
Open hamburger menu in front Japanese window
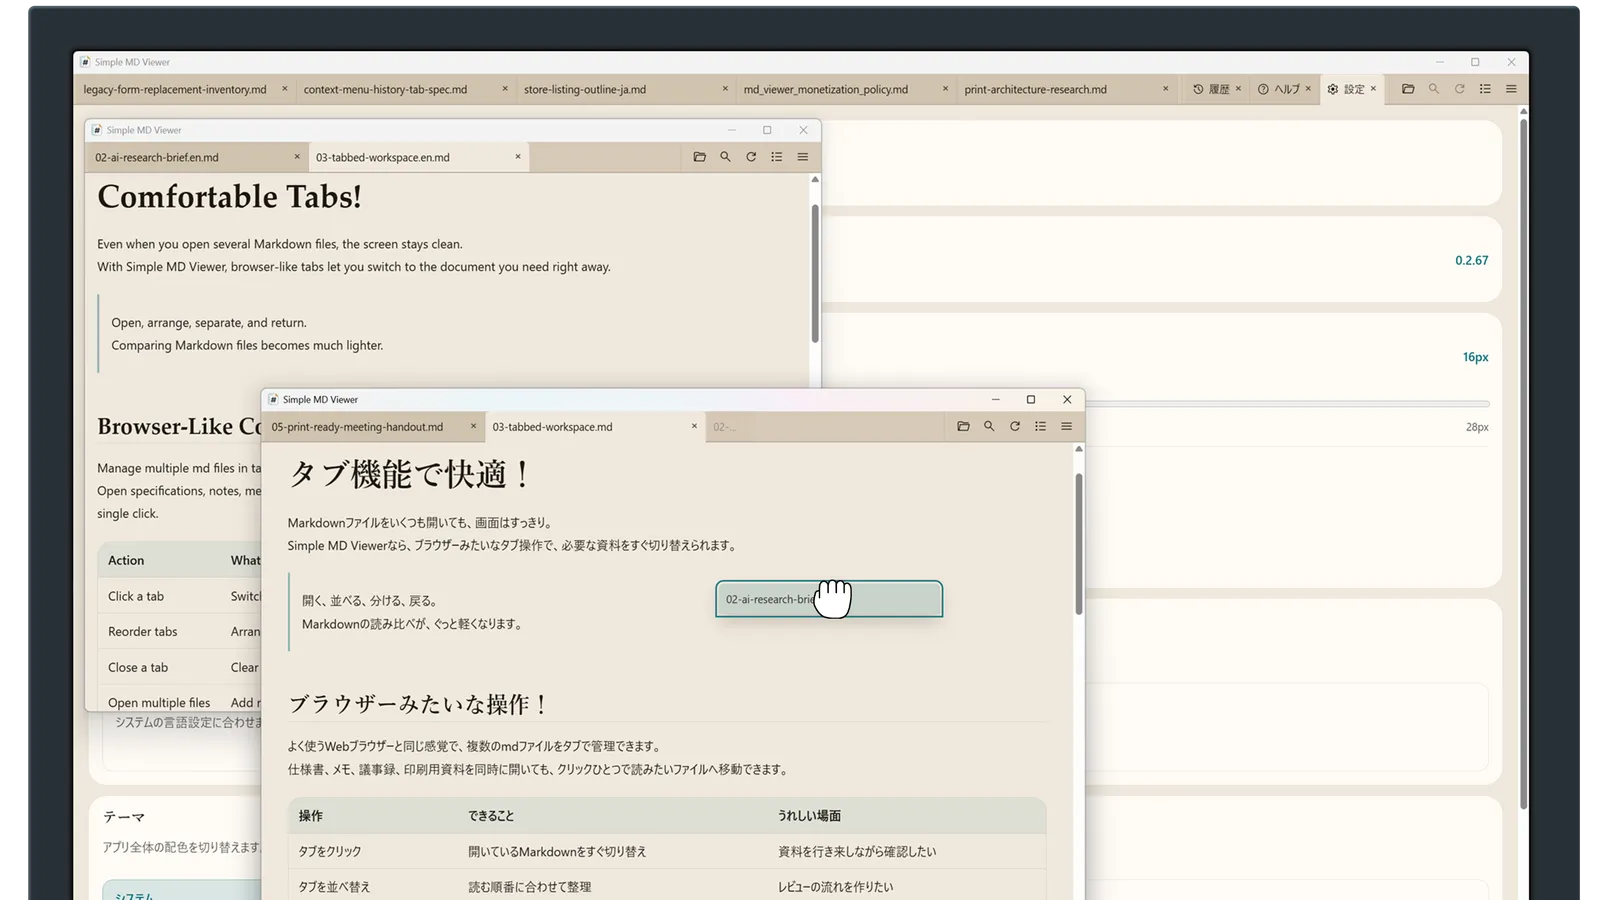[x=1066, y=426]
